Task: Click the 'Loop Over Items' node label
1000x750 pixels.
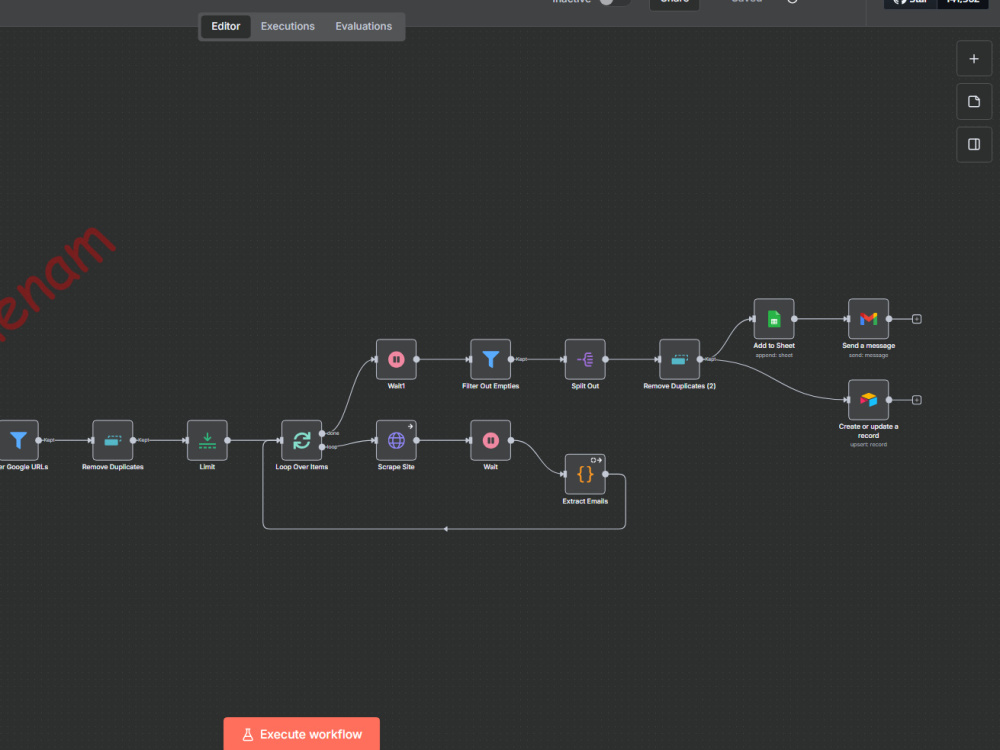Action: tap(302, 467)
